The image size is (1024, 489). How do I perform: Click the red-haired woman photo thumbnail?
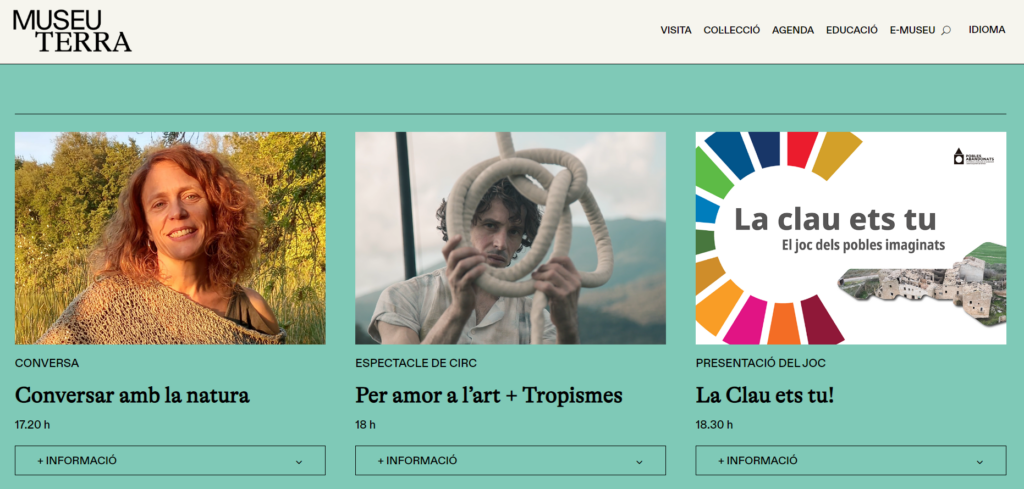[170, 238]
